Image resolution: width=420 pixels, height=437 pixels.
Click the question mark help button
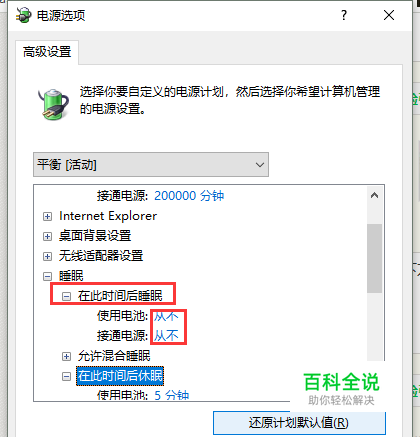344,15
